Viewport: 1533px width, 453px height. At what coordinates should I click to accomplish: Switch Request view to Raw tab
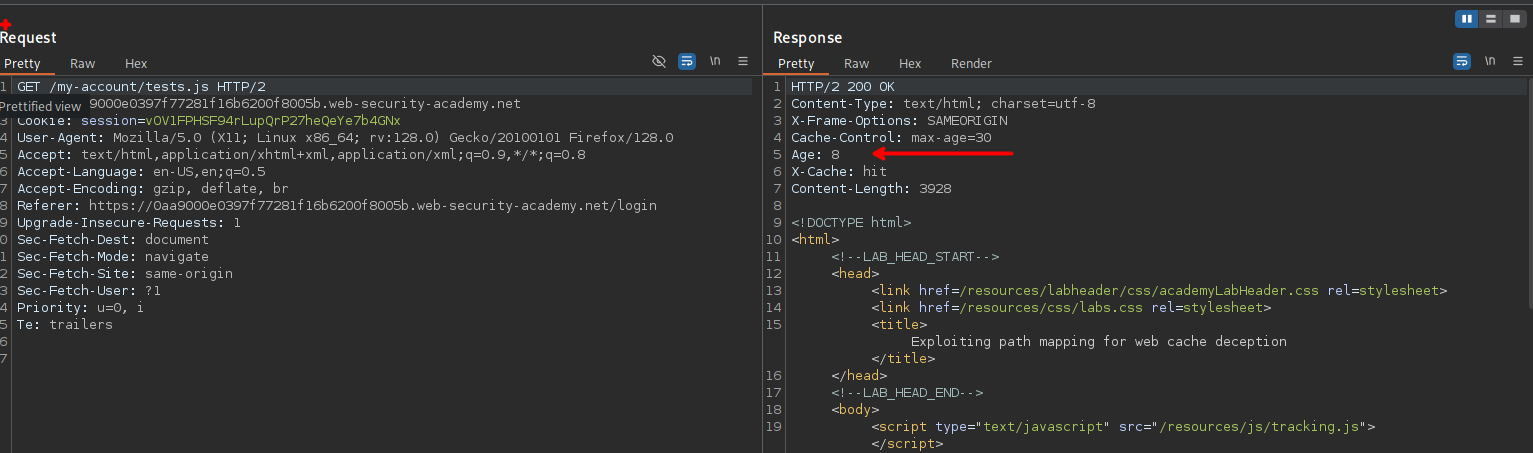(83, 64)
